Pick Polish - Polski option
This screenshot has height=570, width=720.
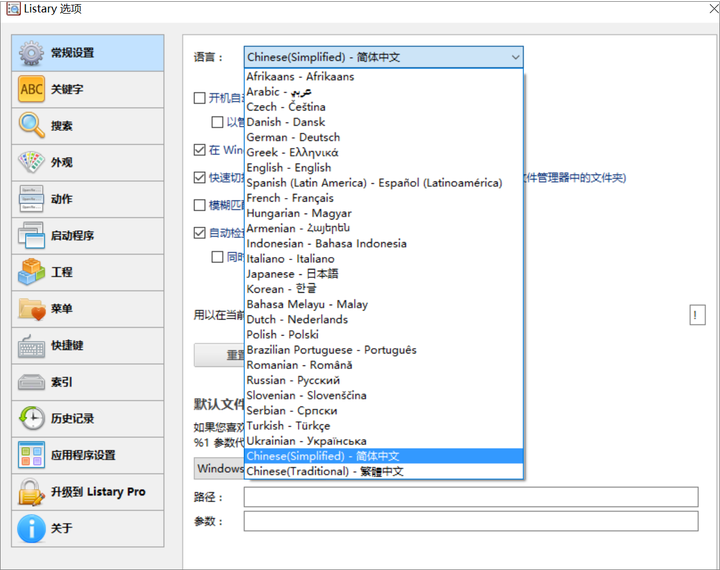click(384, 334)
